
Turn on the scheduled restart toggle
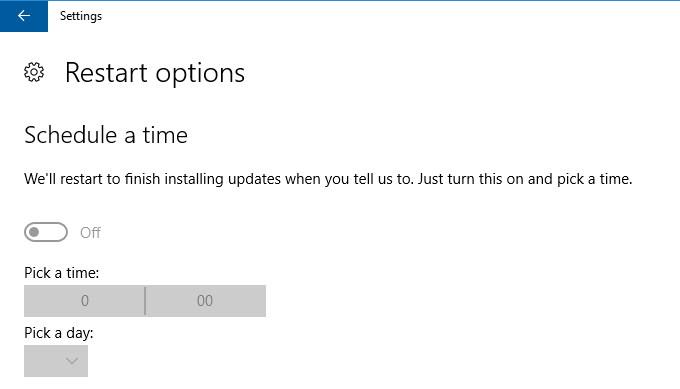pos(46,232)
